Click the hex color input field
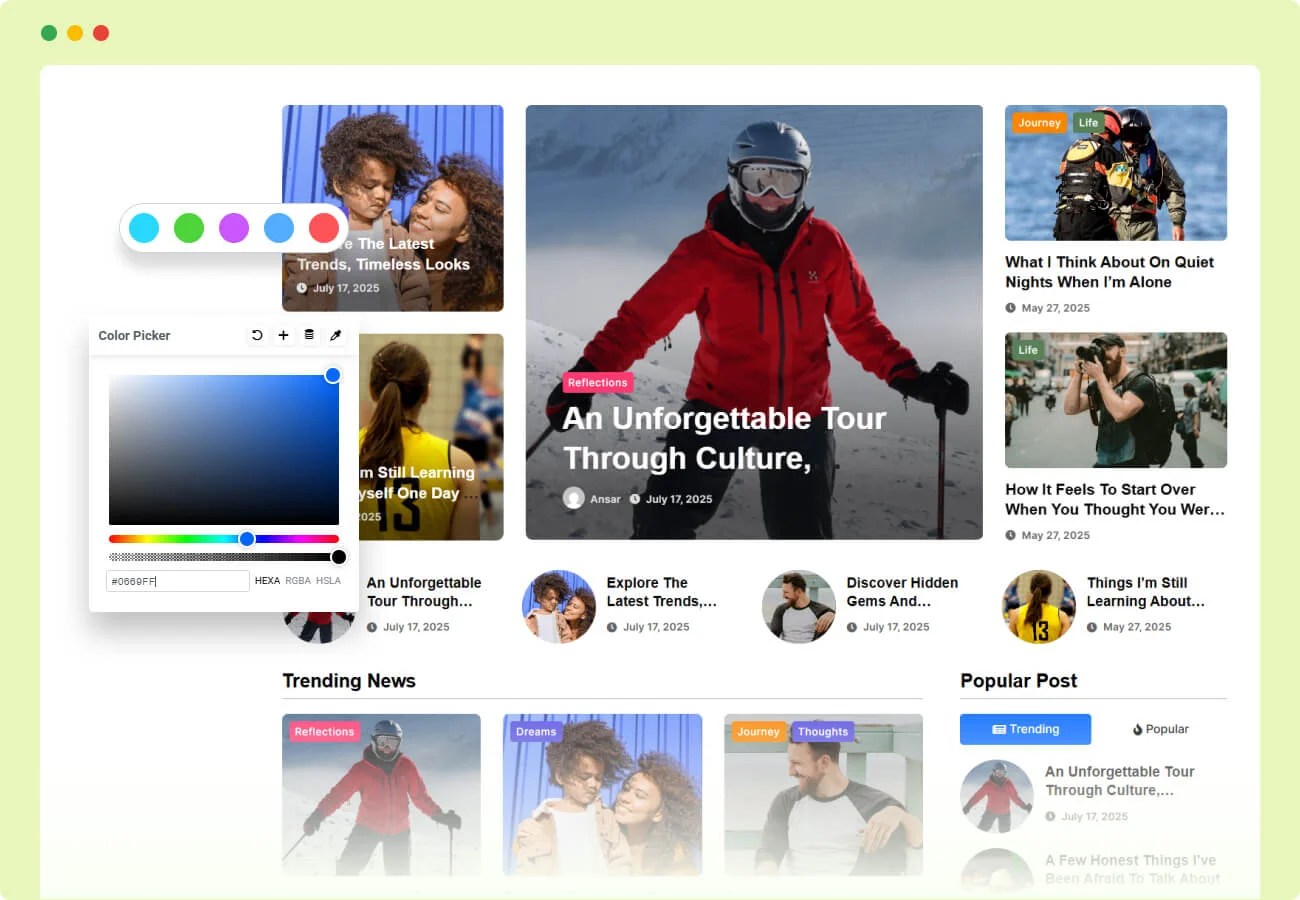The image size is (1300, 900). 178,581
